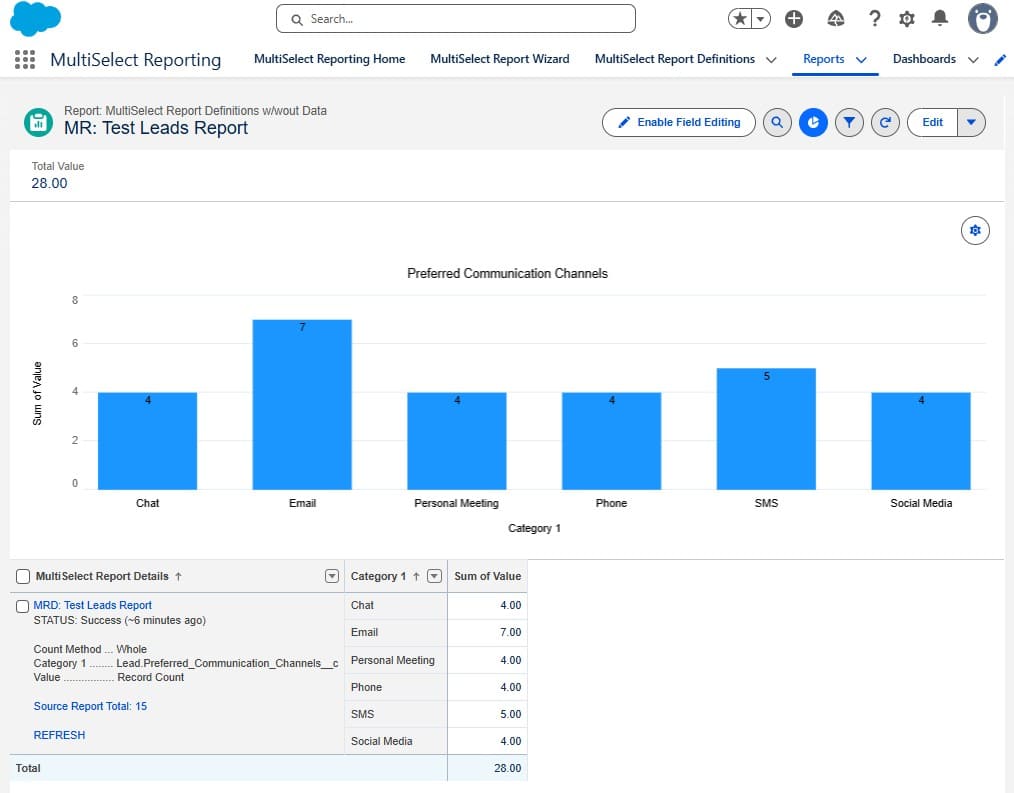Screen dimensions: 1014x793
Task: Open Setup via the gear icon
Action: click(x=906, y=18)
